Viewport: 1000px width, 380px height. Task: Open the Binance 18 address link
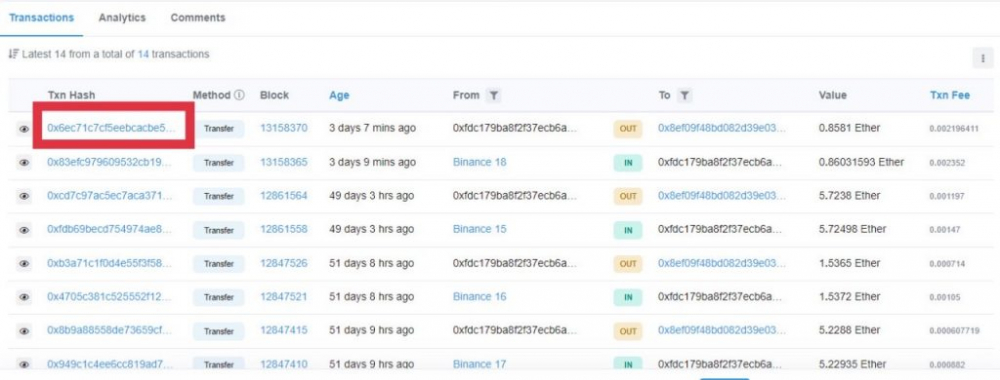pos(480,162)
